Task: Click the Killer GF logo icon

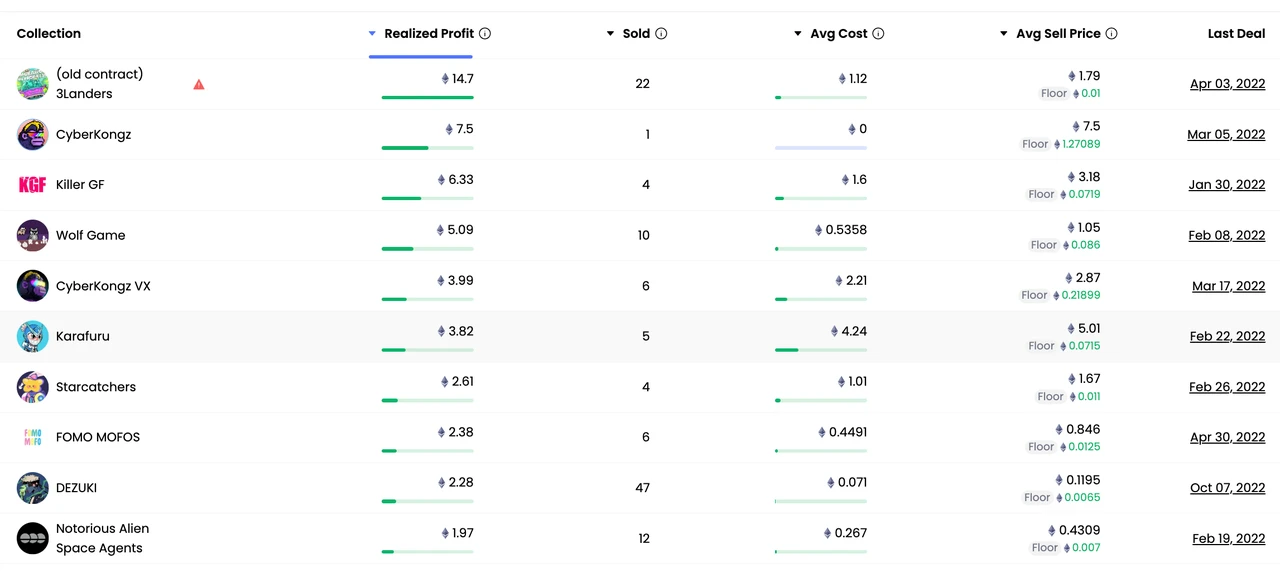Action: coord(33,185)
